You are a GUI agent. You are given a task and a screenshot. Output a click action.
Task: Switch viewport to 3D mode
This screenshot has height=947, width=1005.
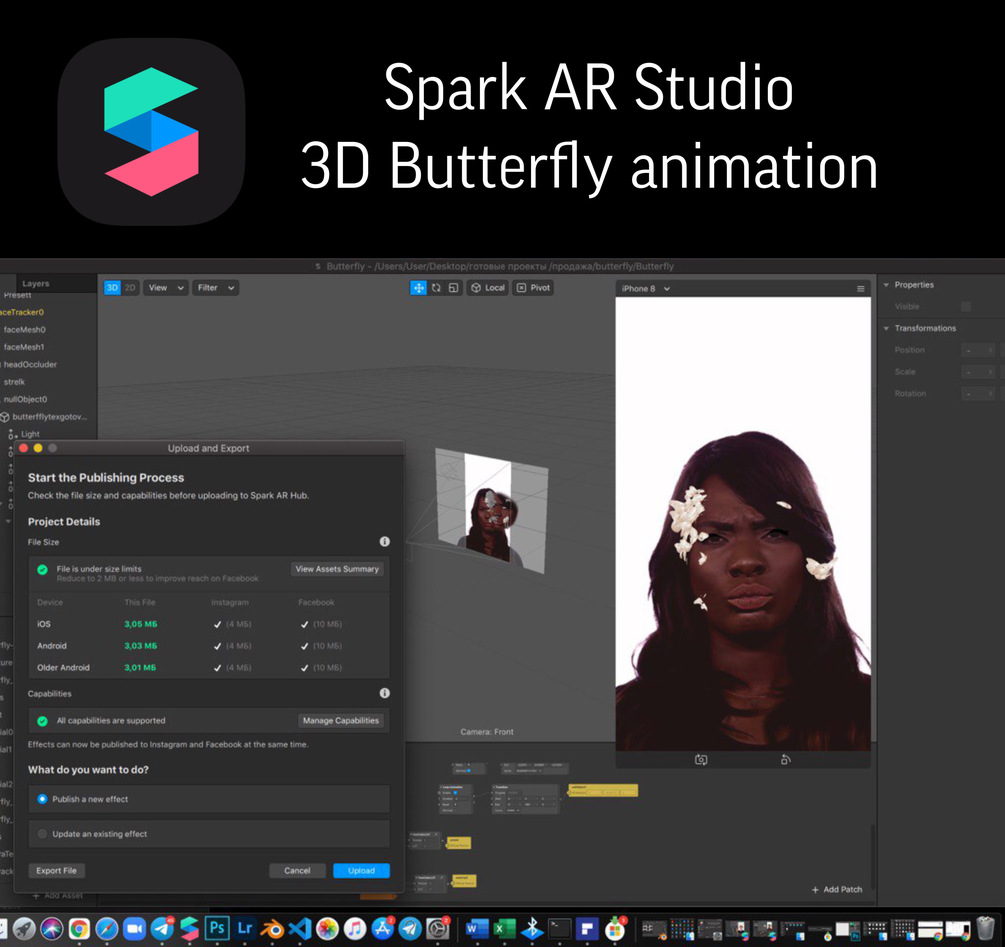pyautogui.click(x=112, y=288)
